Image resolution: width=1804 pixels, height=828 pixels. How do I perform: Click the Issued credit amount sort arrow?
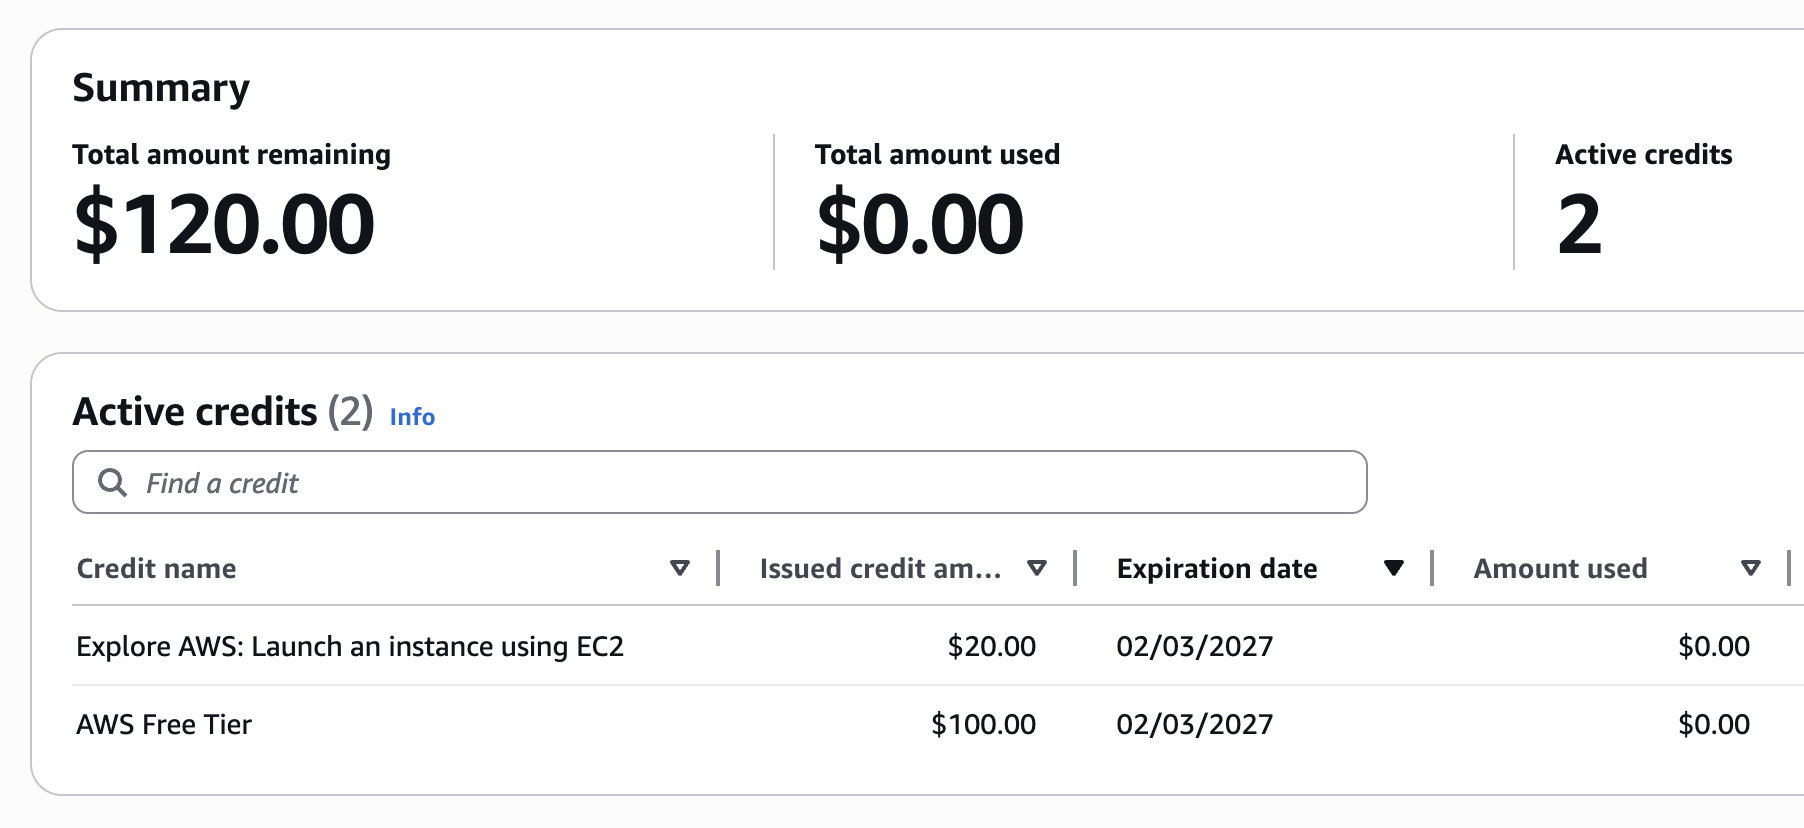point(1037,568)
